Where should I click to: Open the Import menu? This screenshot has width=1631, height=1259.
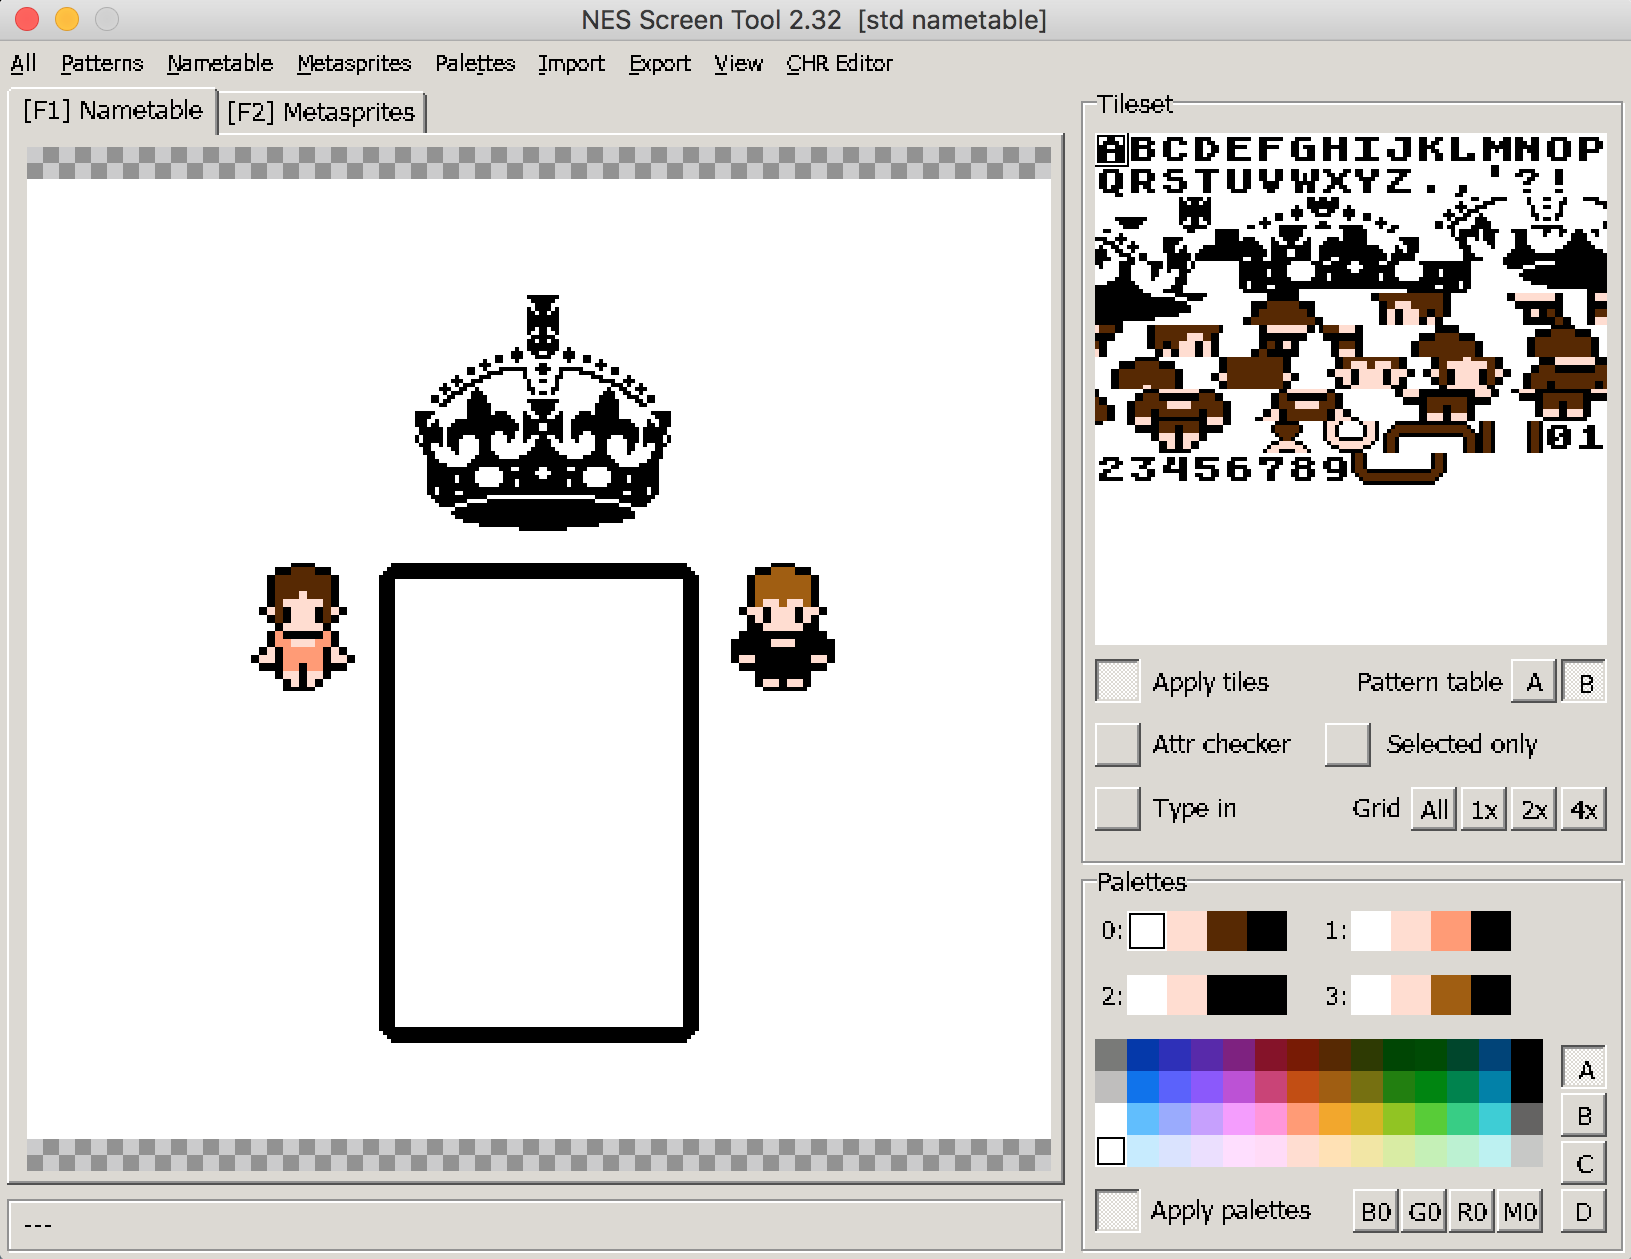[571, 63]
